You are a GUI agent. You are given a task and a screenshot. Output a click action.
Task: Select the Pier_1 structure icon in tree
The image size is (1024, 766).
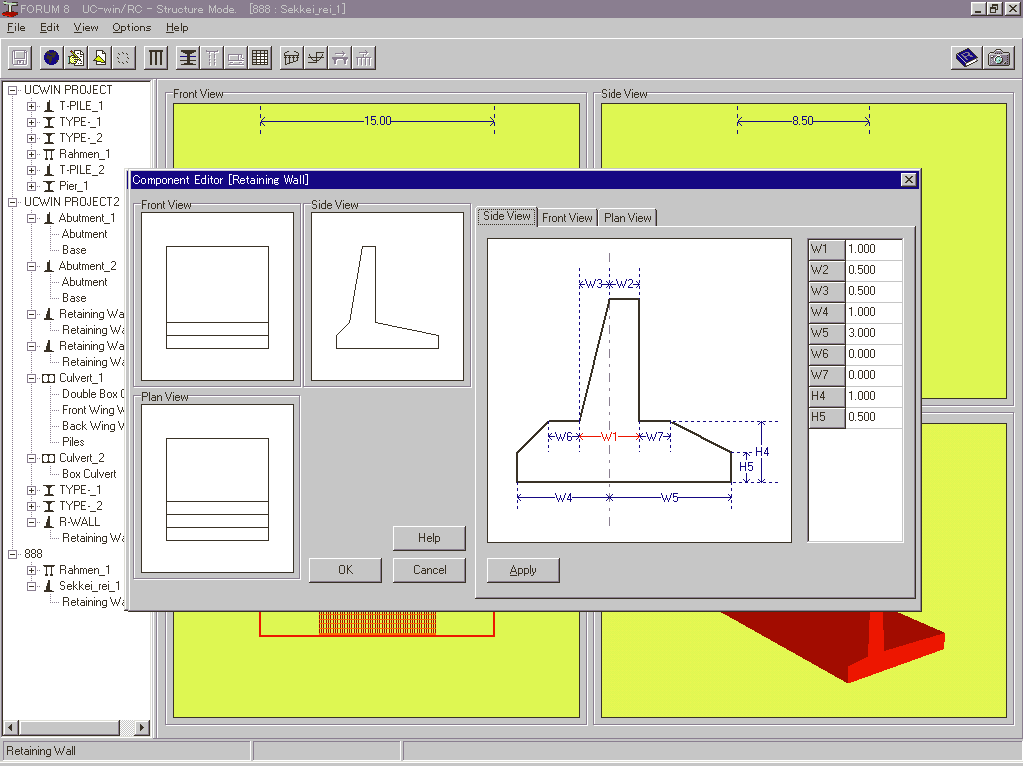click(x=48, y=186)
